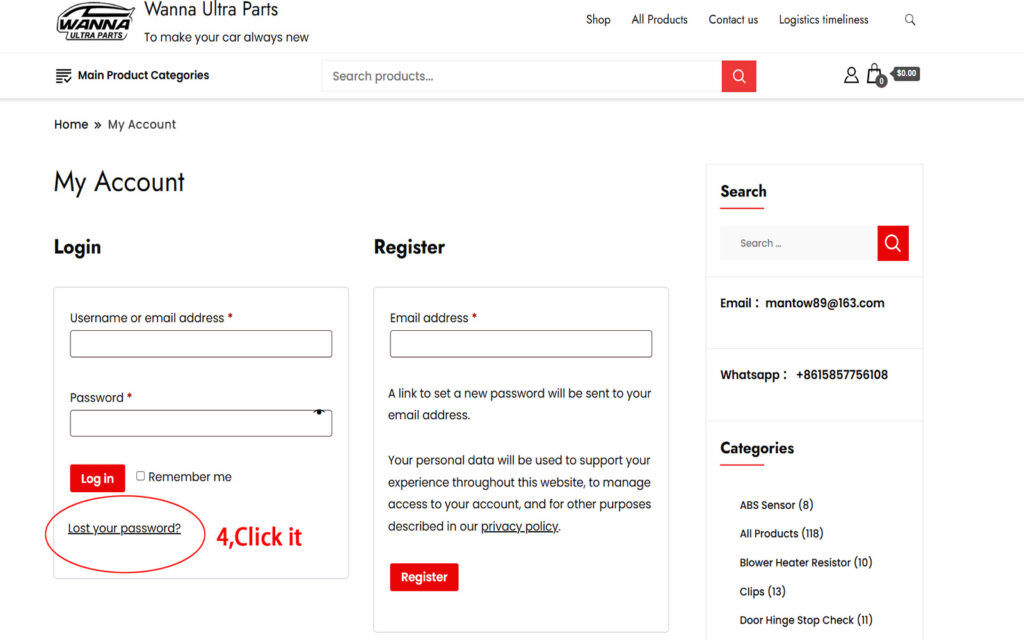The image size is (1024, 640).
Task: Click the Lost your password link
Action: tap(124, 528)
